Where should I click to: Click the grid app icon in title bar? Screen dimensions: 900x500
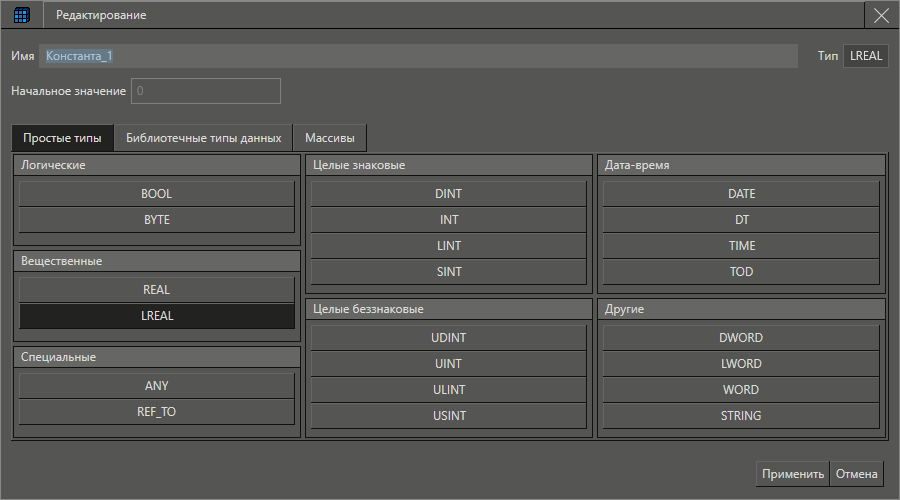(x=21, y=15)
